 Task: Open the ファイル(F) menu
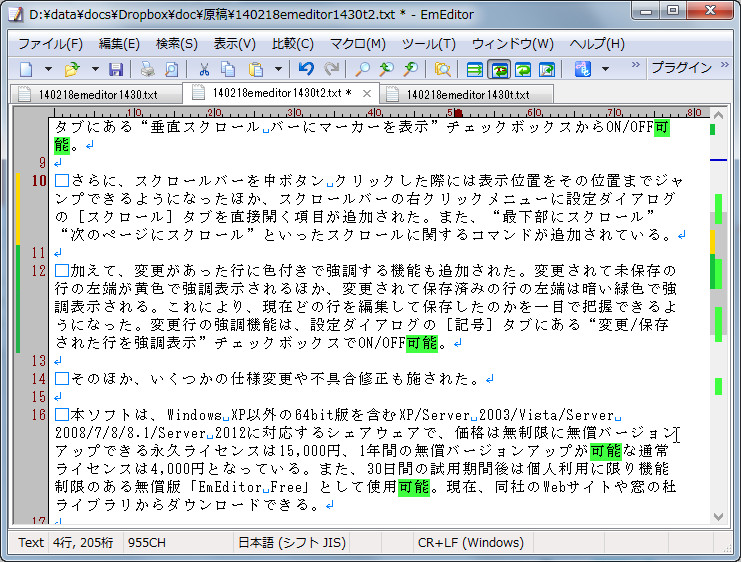pos(50,44)
